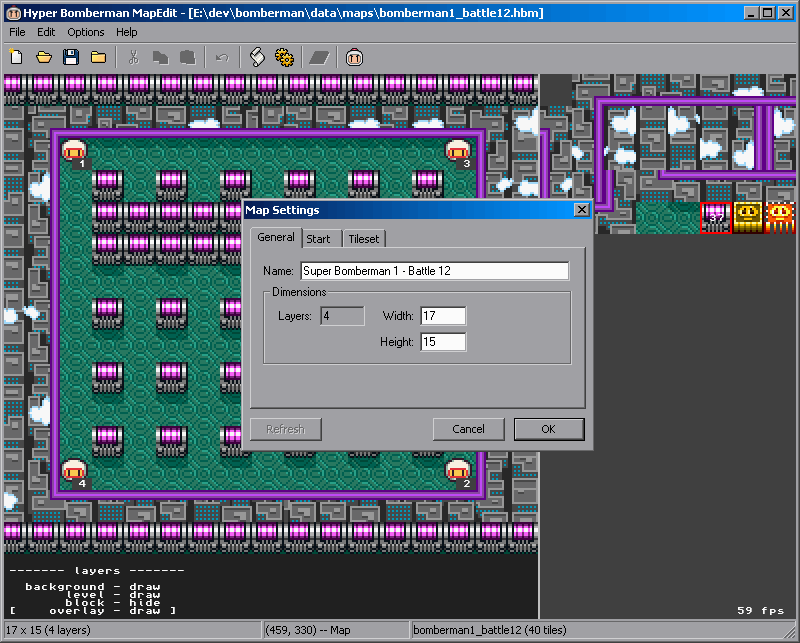Image resolution: width=800 pixels, height=643 pixels.
Task: Open the Options menu
Action: click(x=86, y=32)
